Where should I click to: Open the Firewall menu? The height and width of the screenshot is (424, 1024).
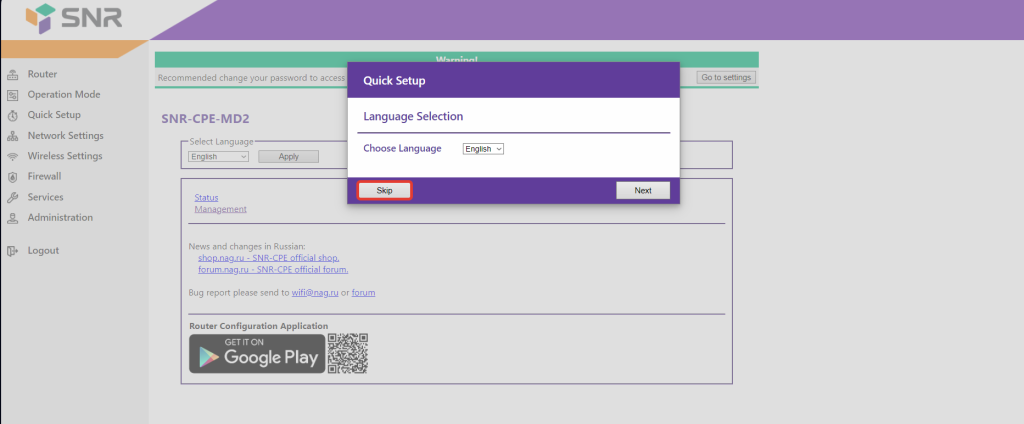tap(44, 176)
